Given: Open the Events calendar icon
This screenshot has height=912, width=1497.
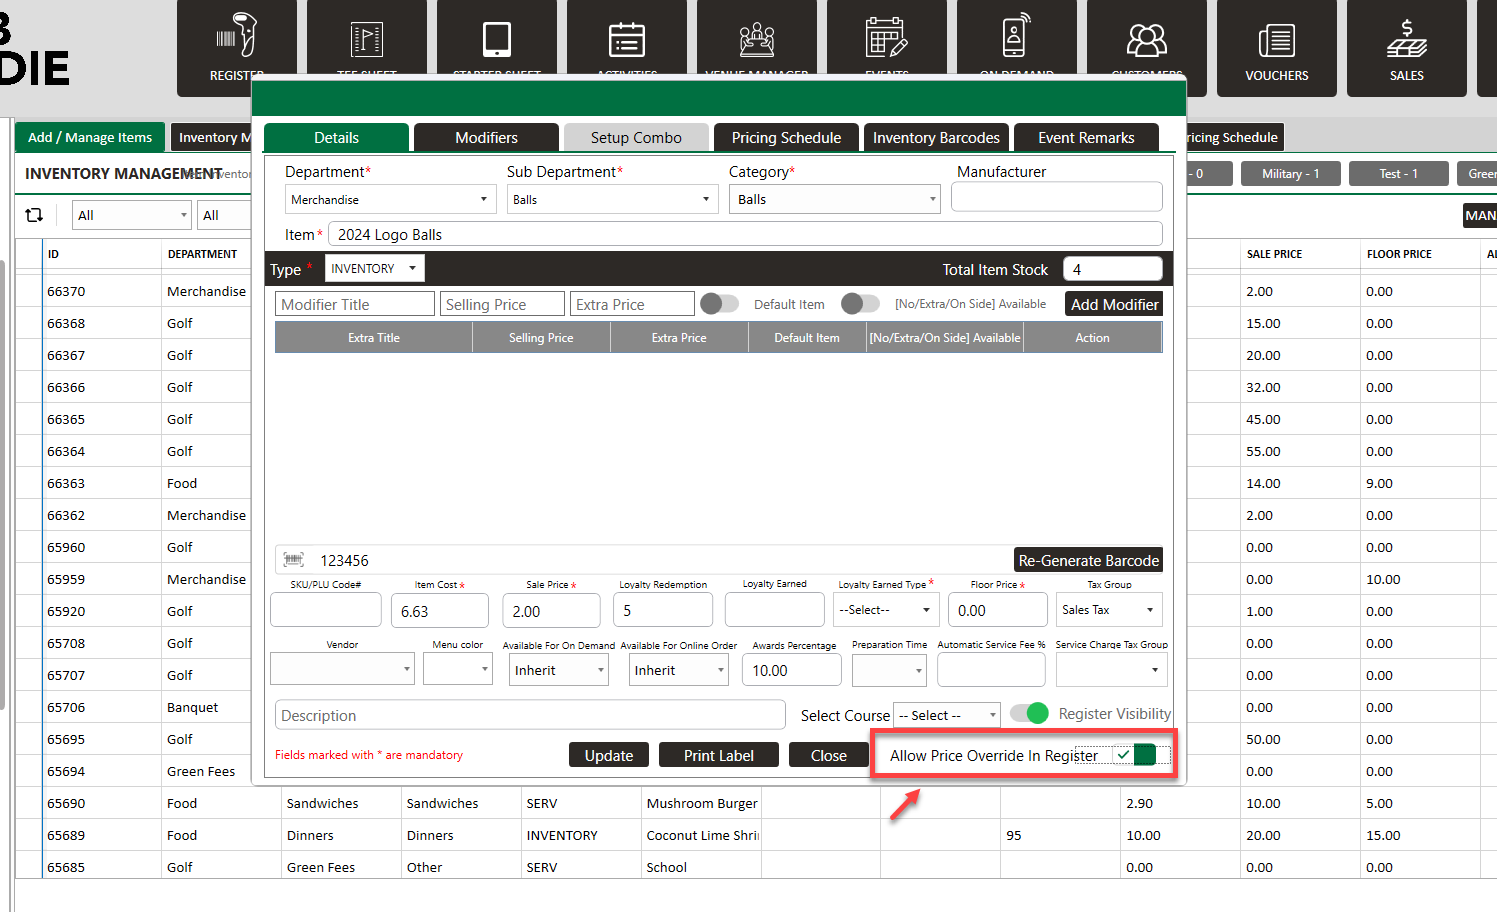Looking at the screenshot, I should [x=887, y=40].
